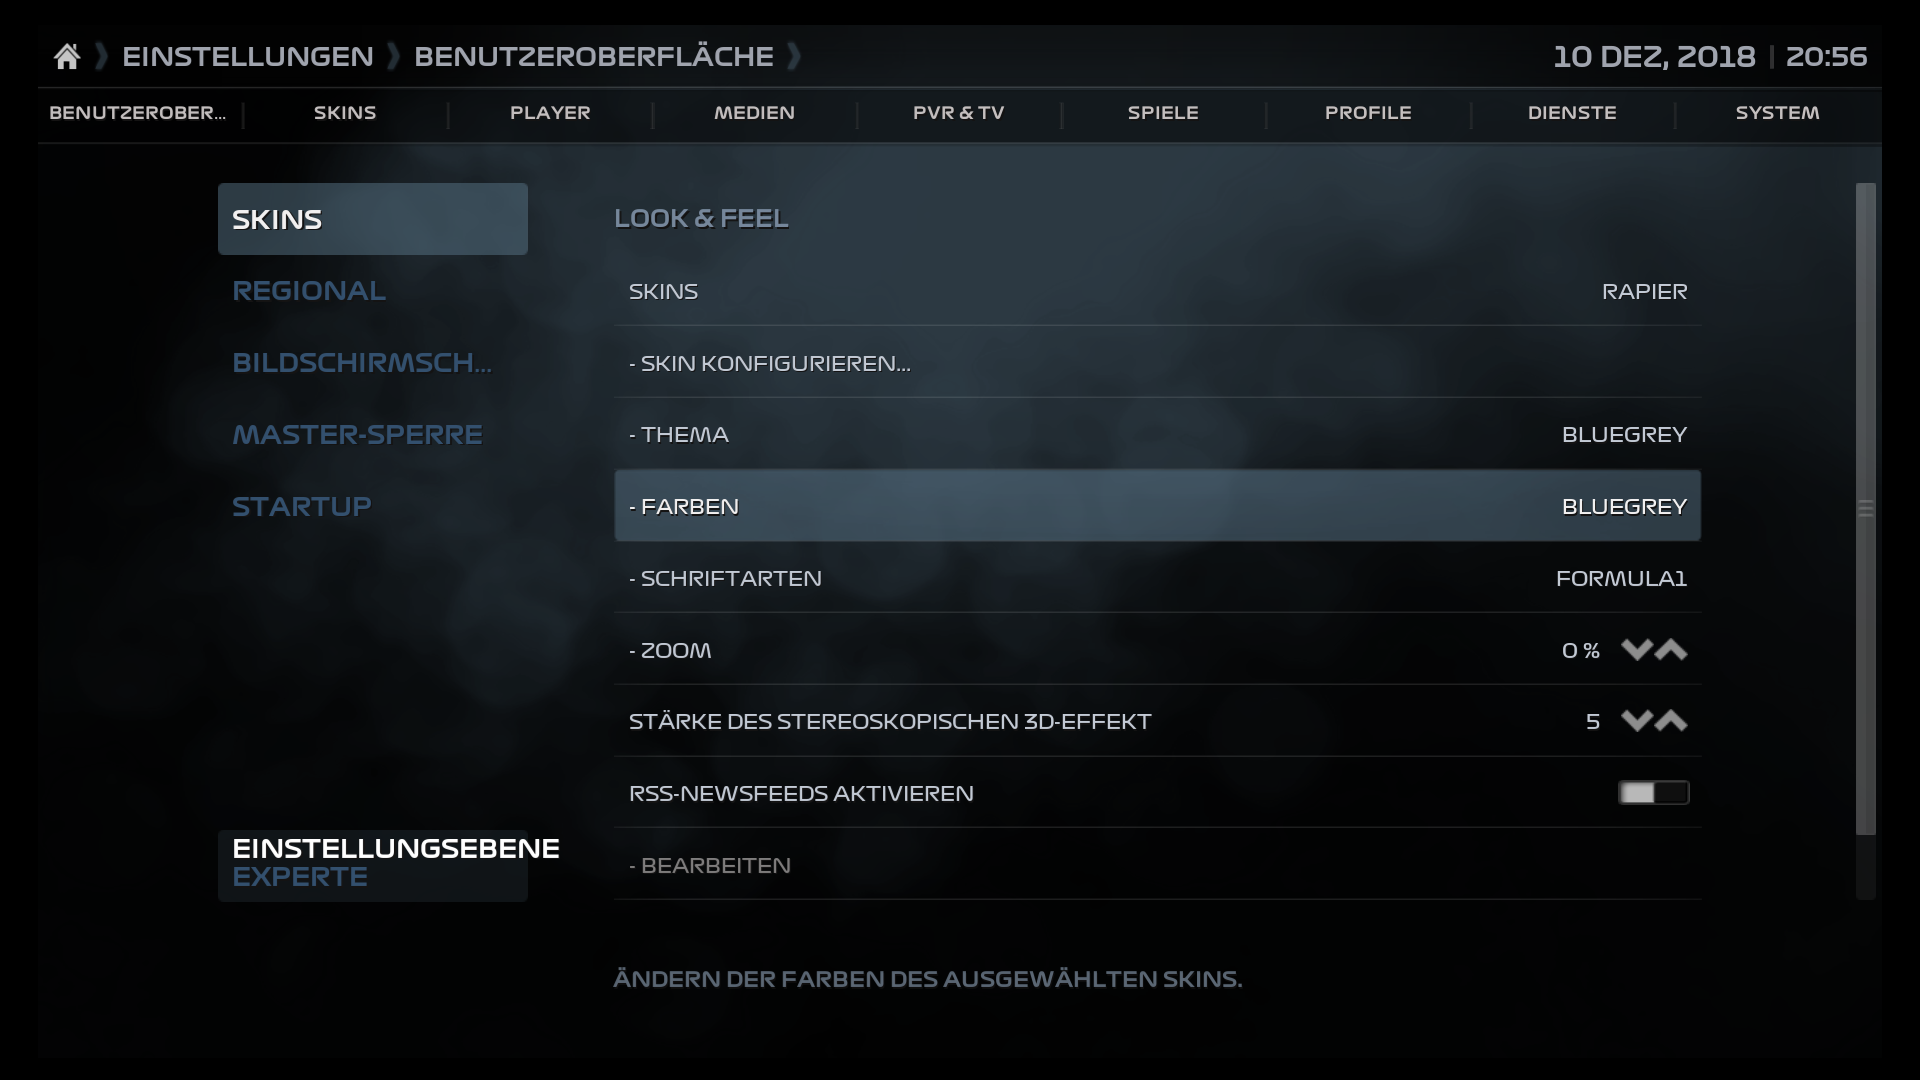The width and height of the screenshot is (1920, 1080).
Task: Decrease stereoscopic 3D effect strength
Action: click(x=1636, y=721)
